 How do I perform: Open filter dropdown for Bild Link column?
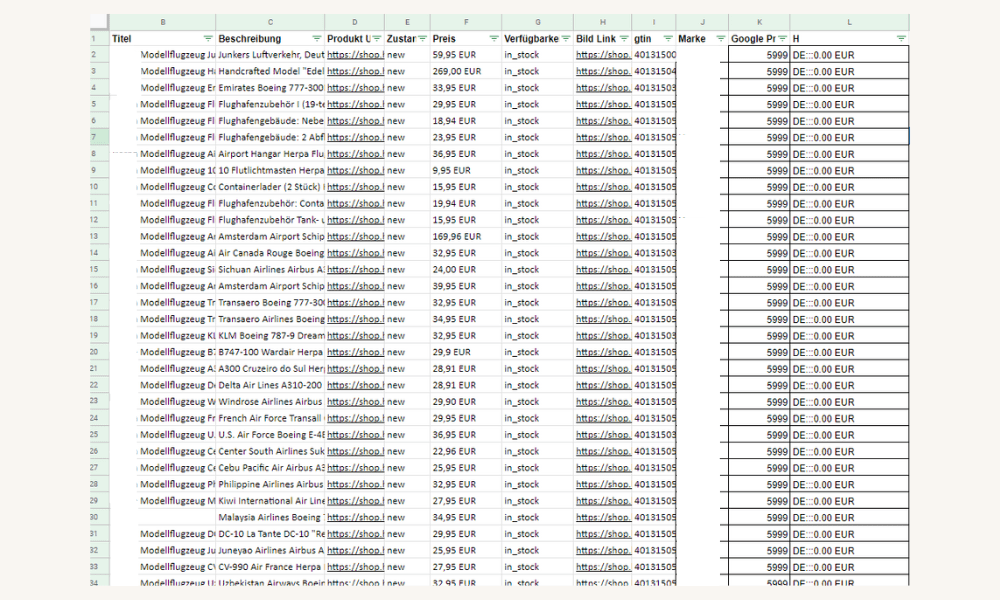coord(624,38)
